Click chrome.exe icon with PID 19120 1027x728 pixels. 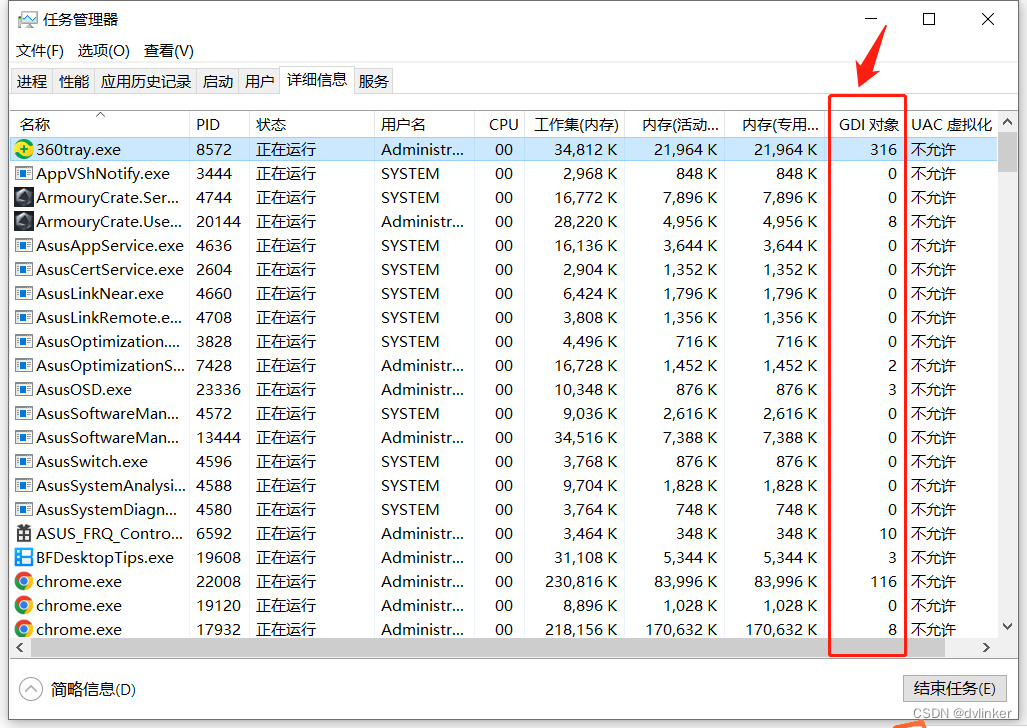click(24, 605)
